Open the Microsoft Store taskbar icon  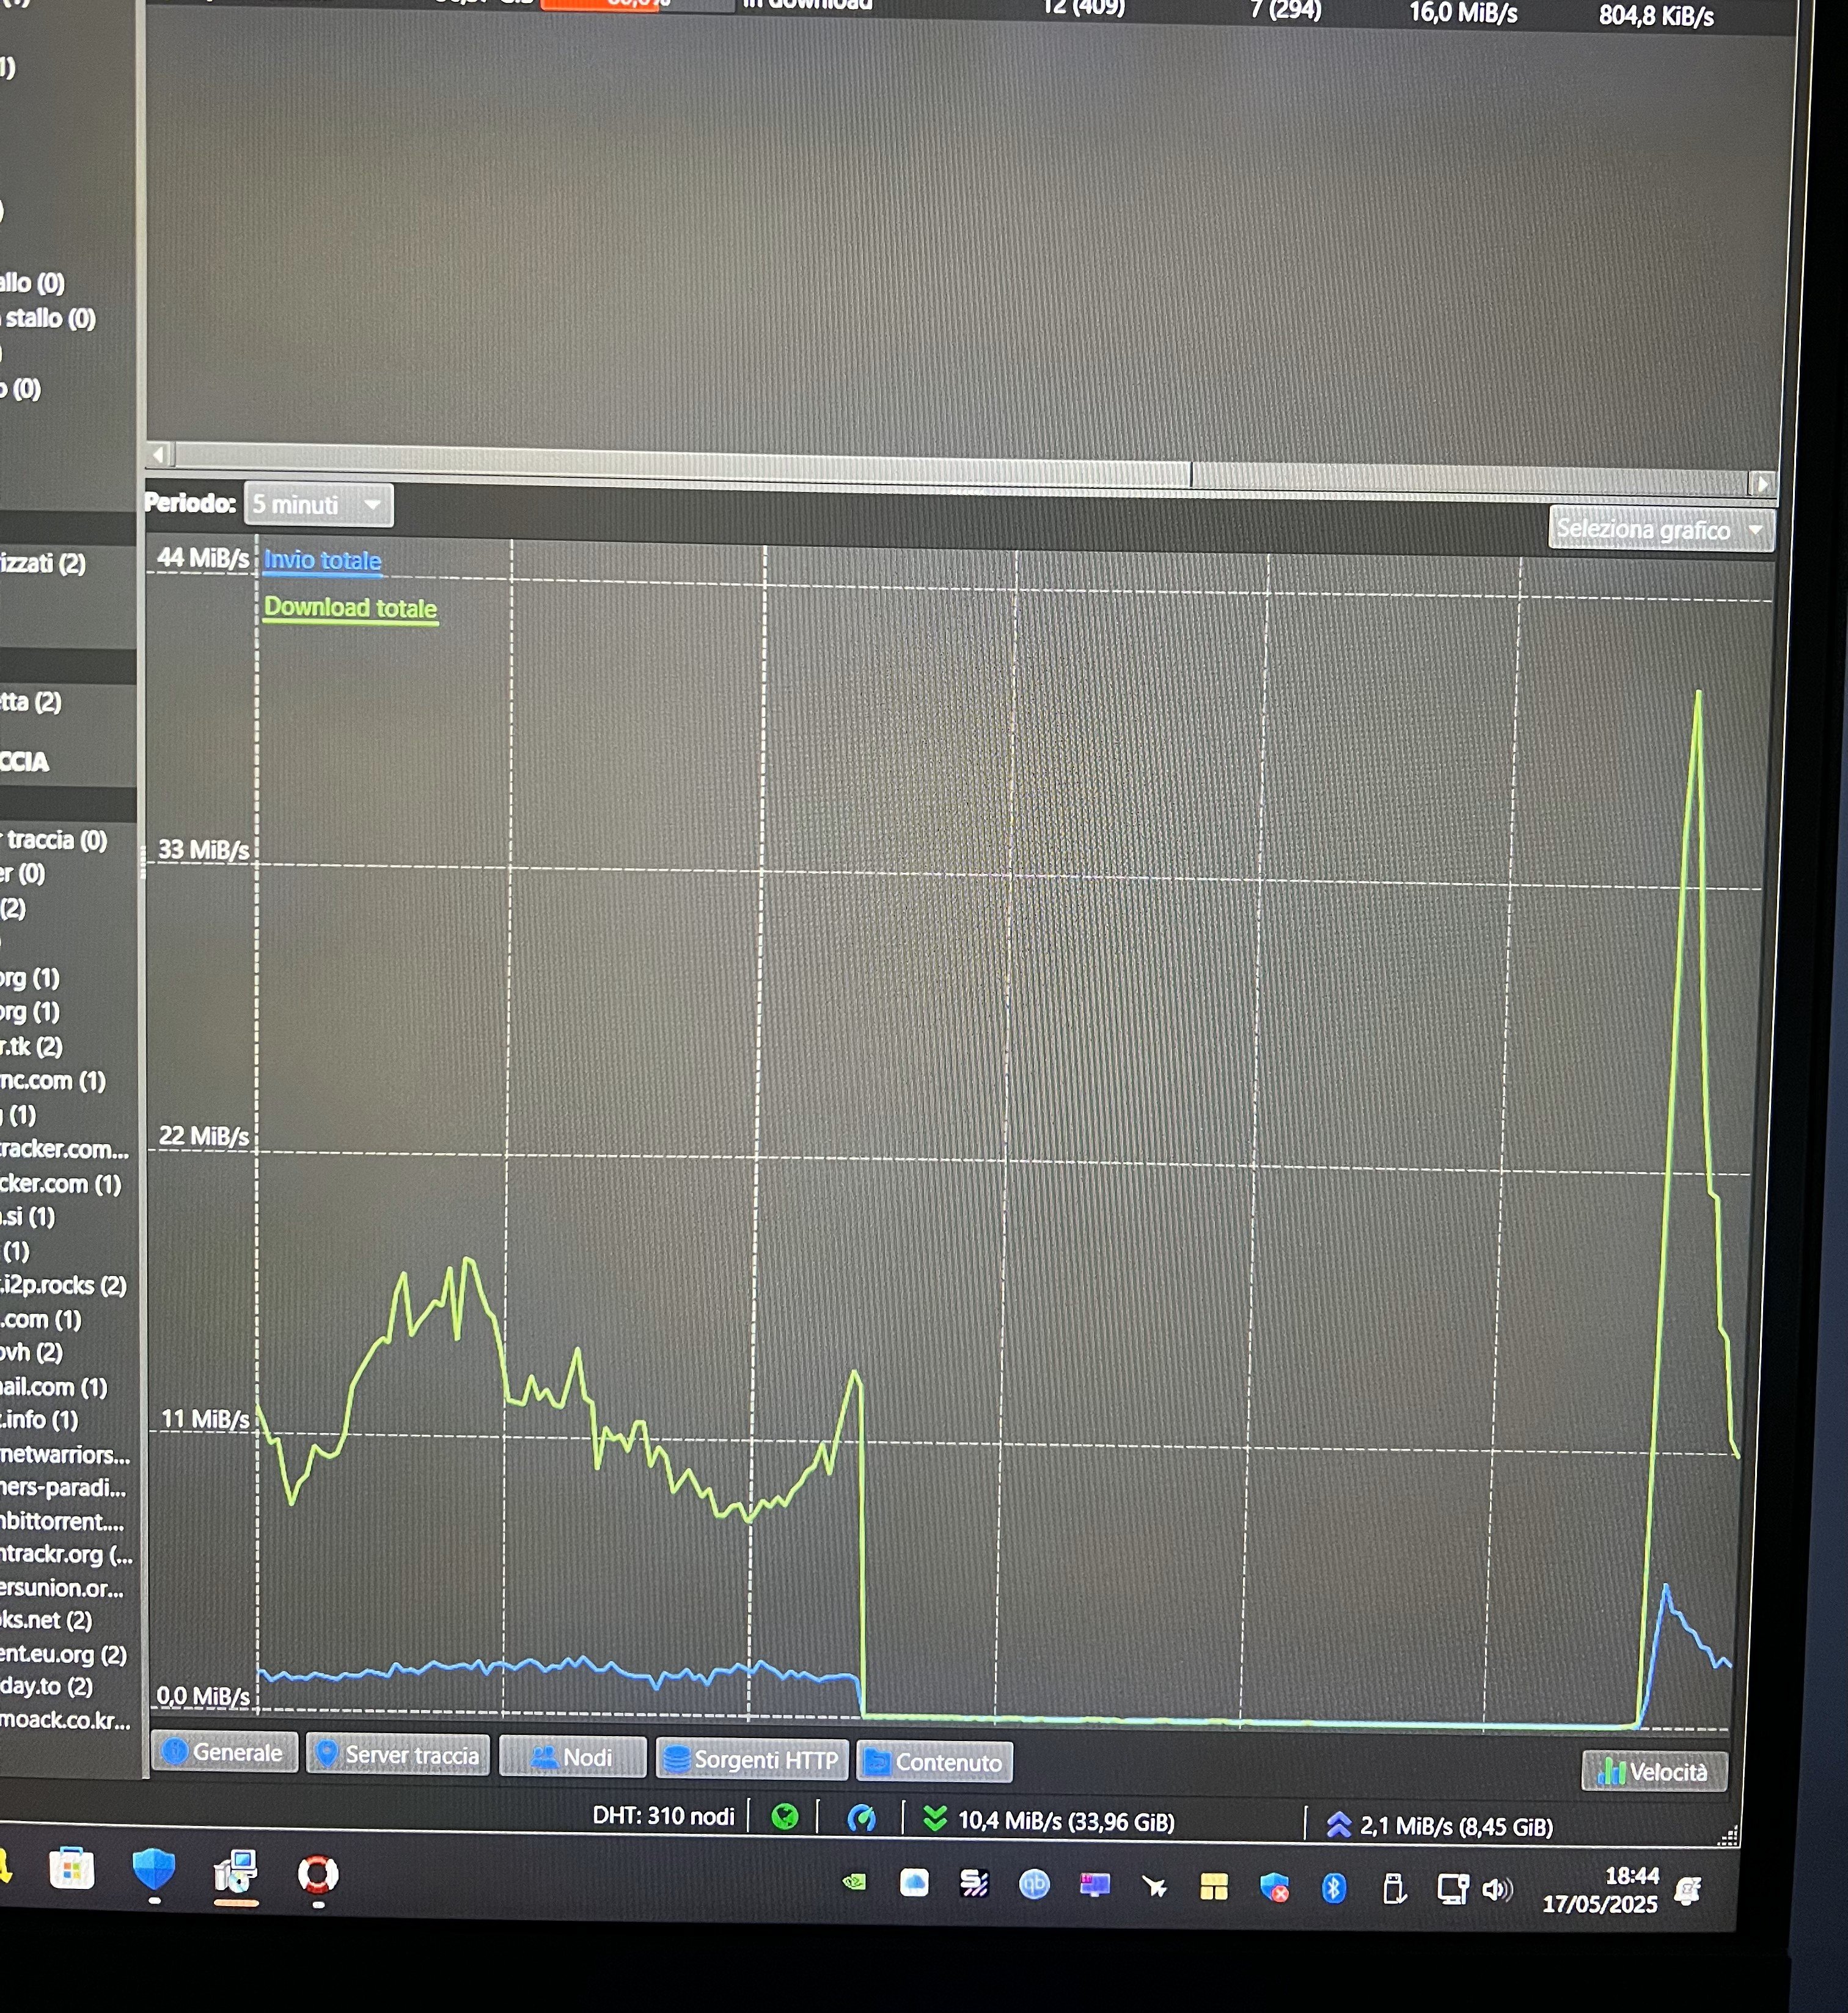72,1870
